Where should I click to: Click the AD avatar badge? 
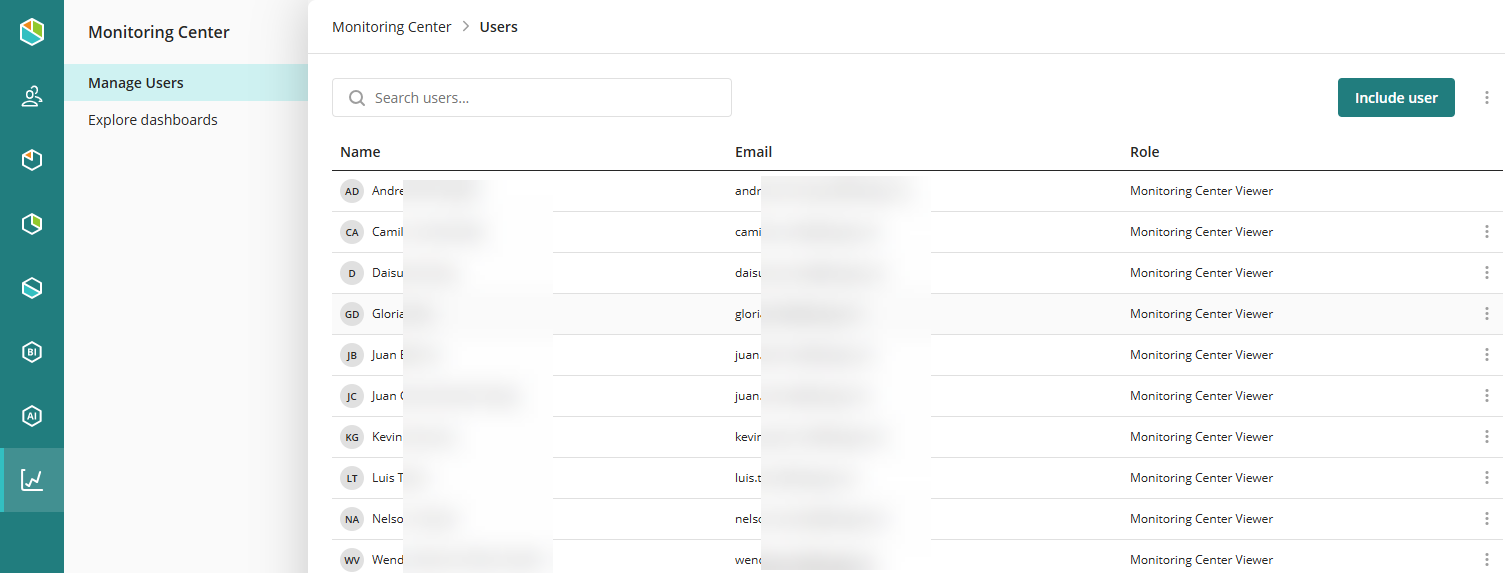point(352,191)
